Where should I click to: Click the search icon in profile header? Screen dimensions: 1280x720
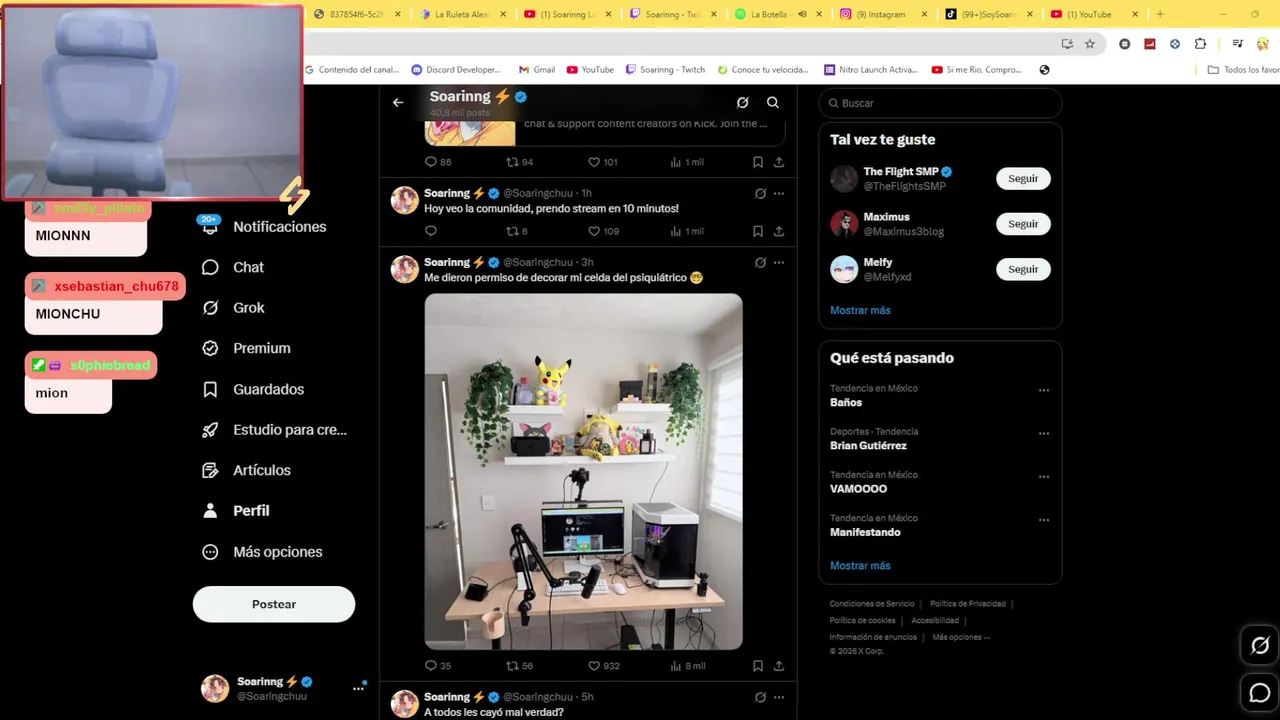click(773, 102)
